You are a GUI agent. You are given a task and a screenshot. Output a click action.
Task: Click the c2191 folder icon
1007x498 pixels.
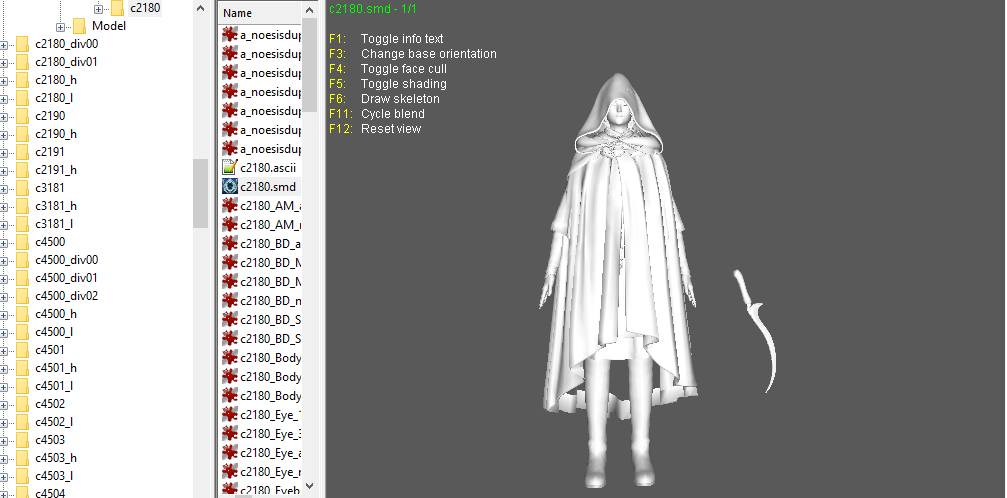(x=22, y=152)
